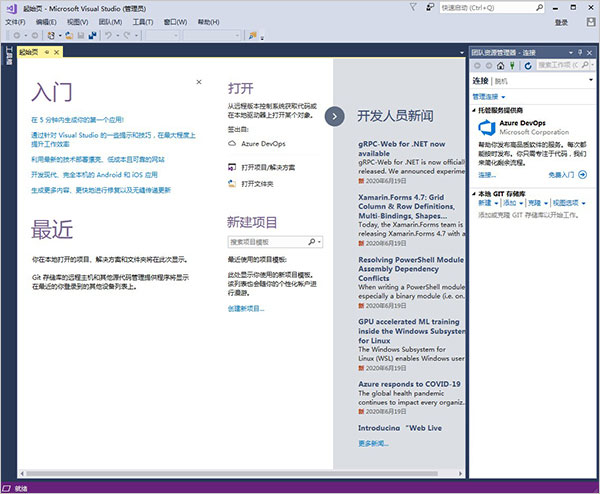Open the toolbar overflow options arrow
The width and height of the screenshot is (600, 494).
point(262,37)
